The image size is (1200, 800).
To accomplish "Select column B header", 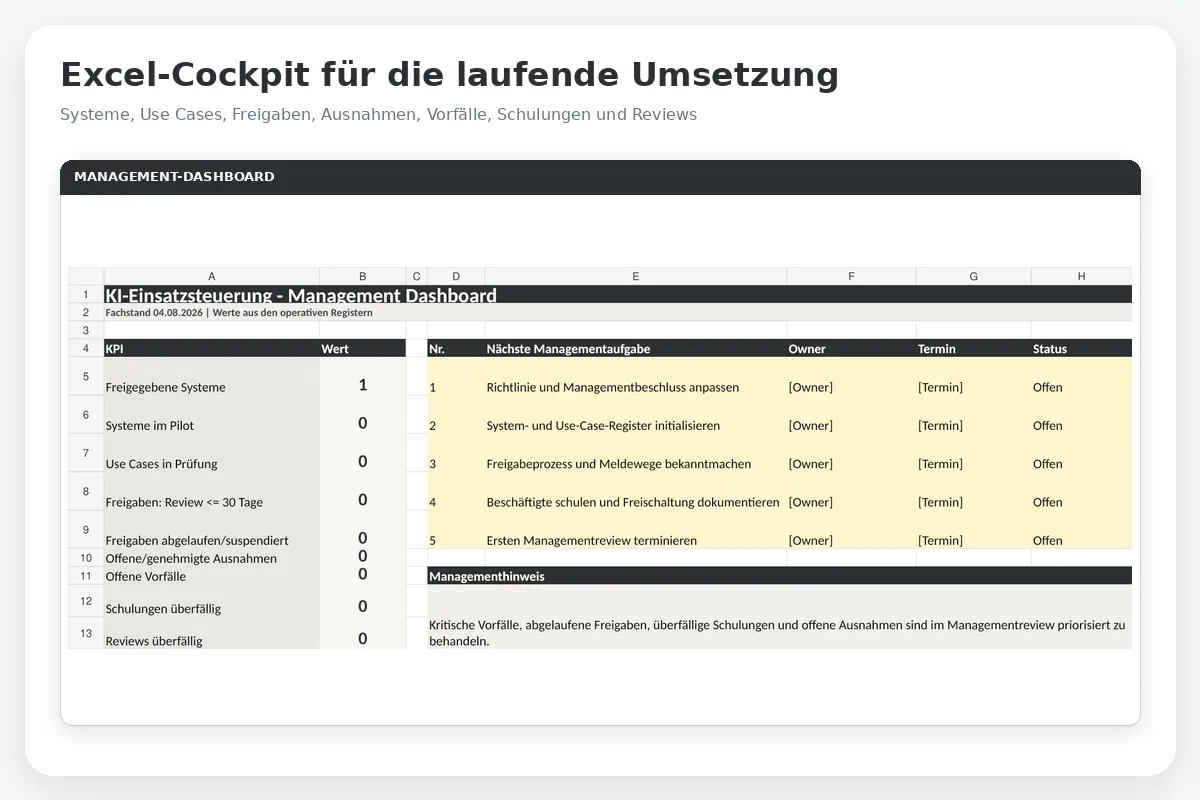I will [362, 276].
